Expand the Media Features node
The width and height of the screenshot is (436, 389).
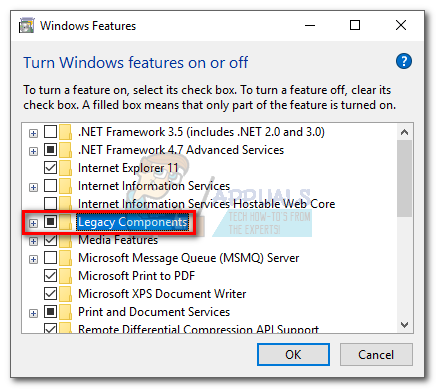(33, 241)
